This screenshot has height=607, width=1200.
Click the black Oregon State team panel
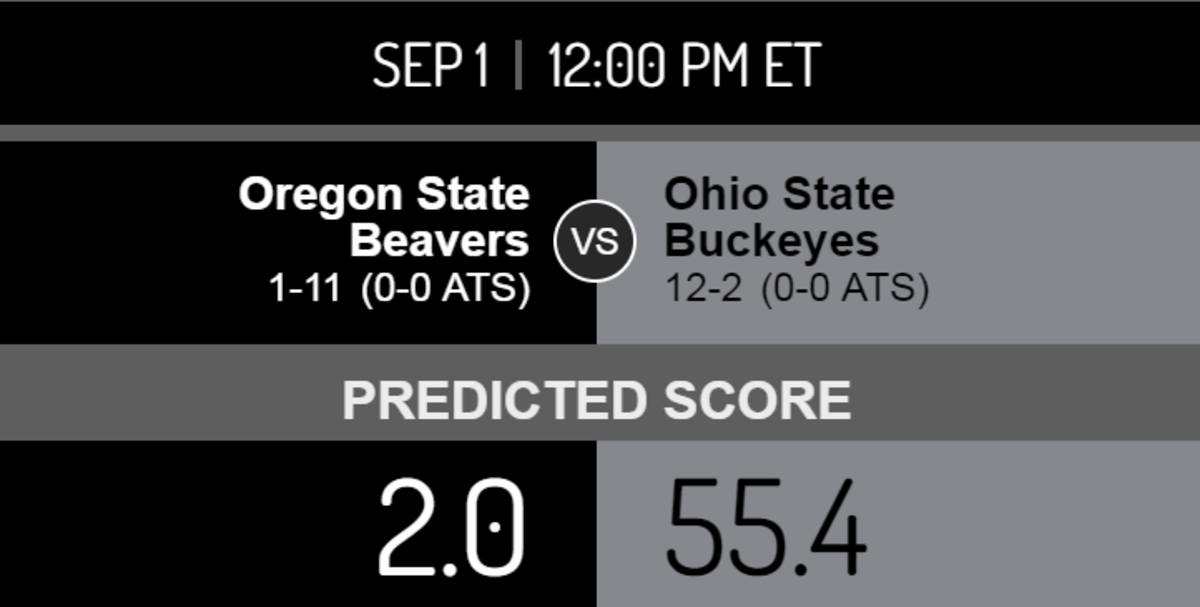[298, 242]
